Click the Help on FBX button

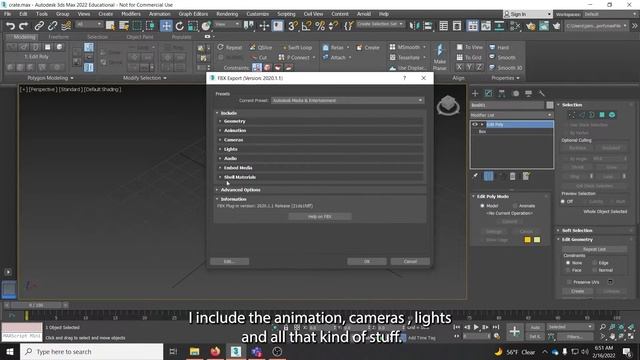pyautogui.click(x=320, y=216)
